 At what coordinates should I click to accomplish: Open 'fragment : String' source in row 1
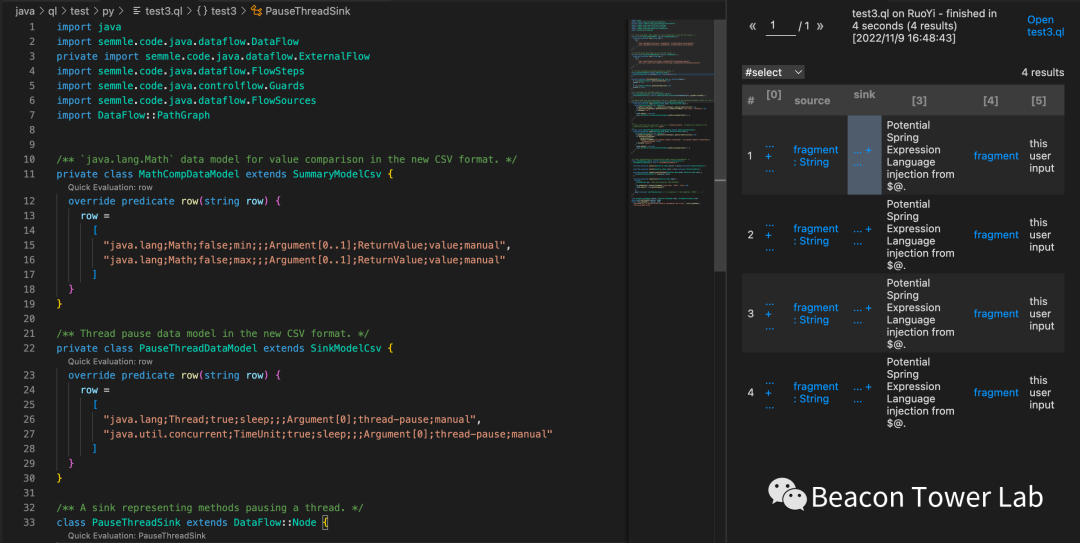pyautogui.click(x=815, y=156)
